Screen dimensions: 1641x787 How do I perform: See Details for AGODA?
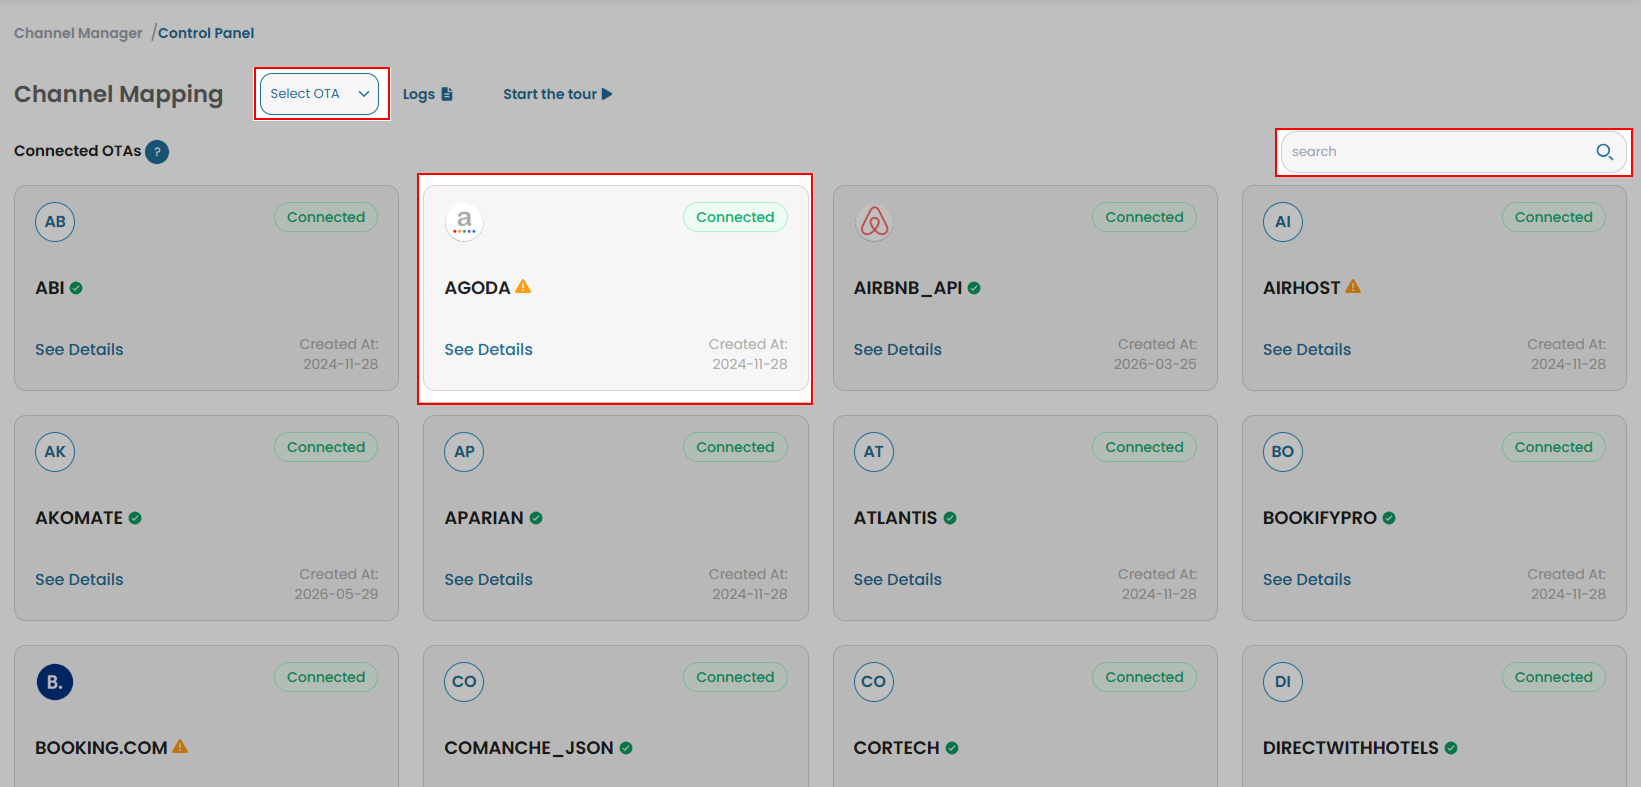coord(488,350)
